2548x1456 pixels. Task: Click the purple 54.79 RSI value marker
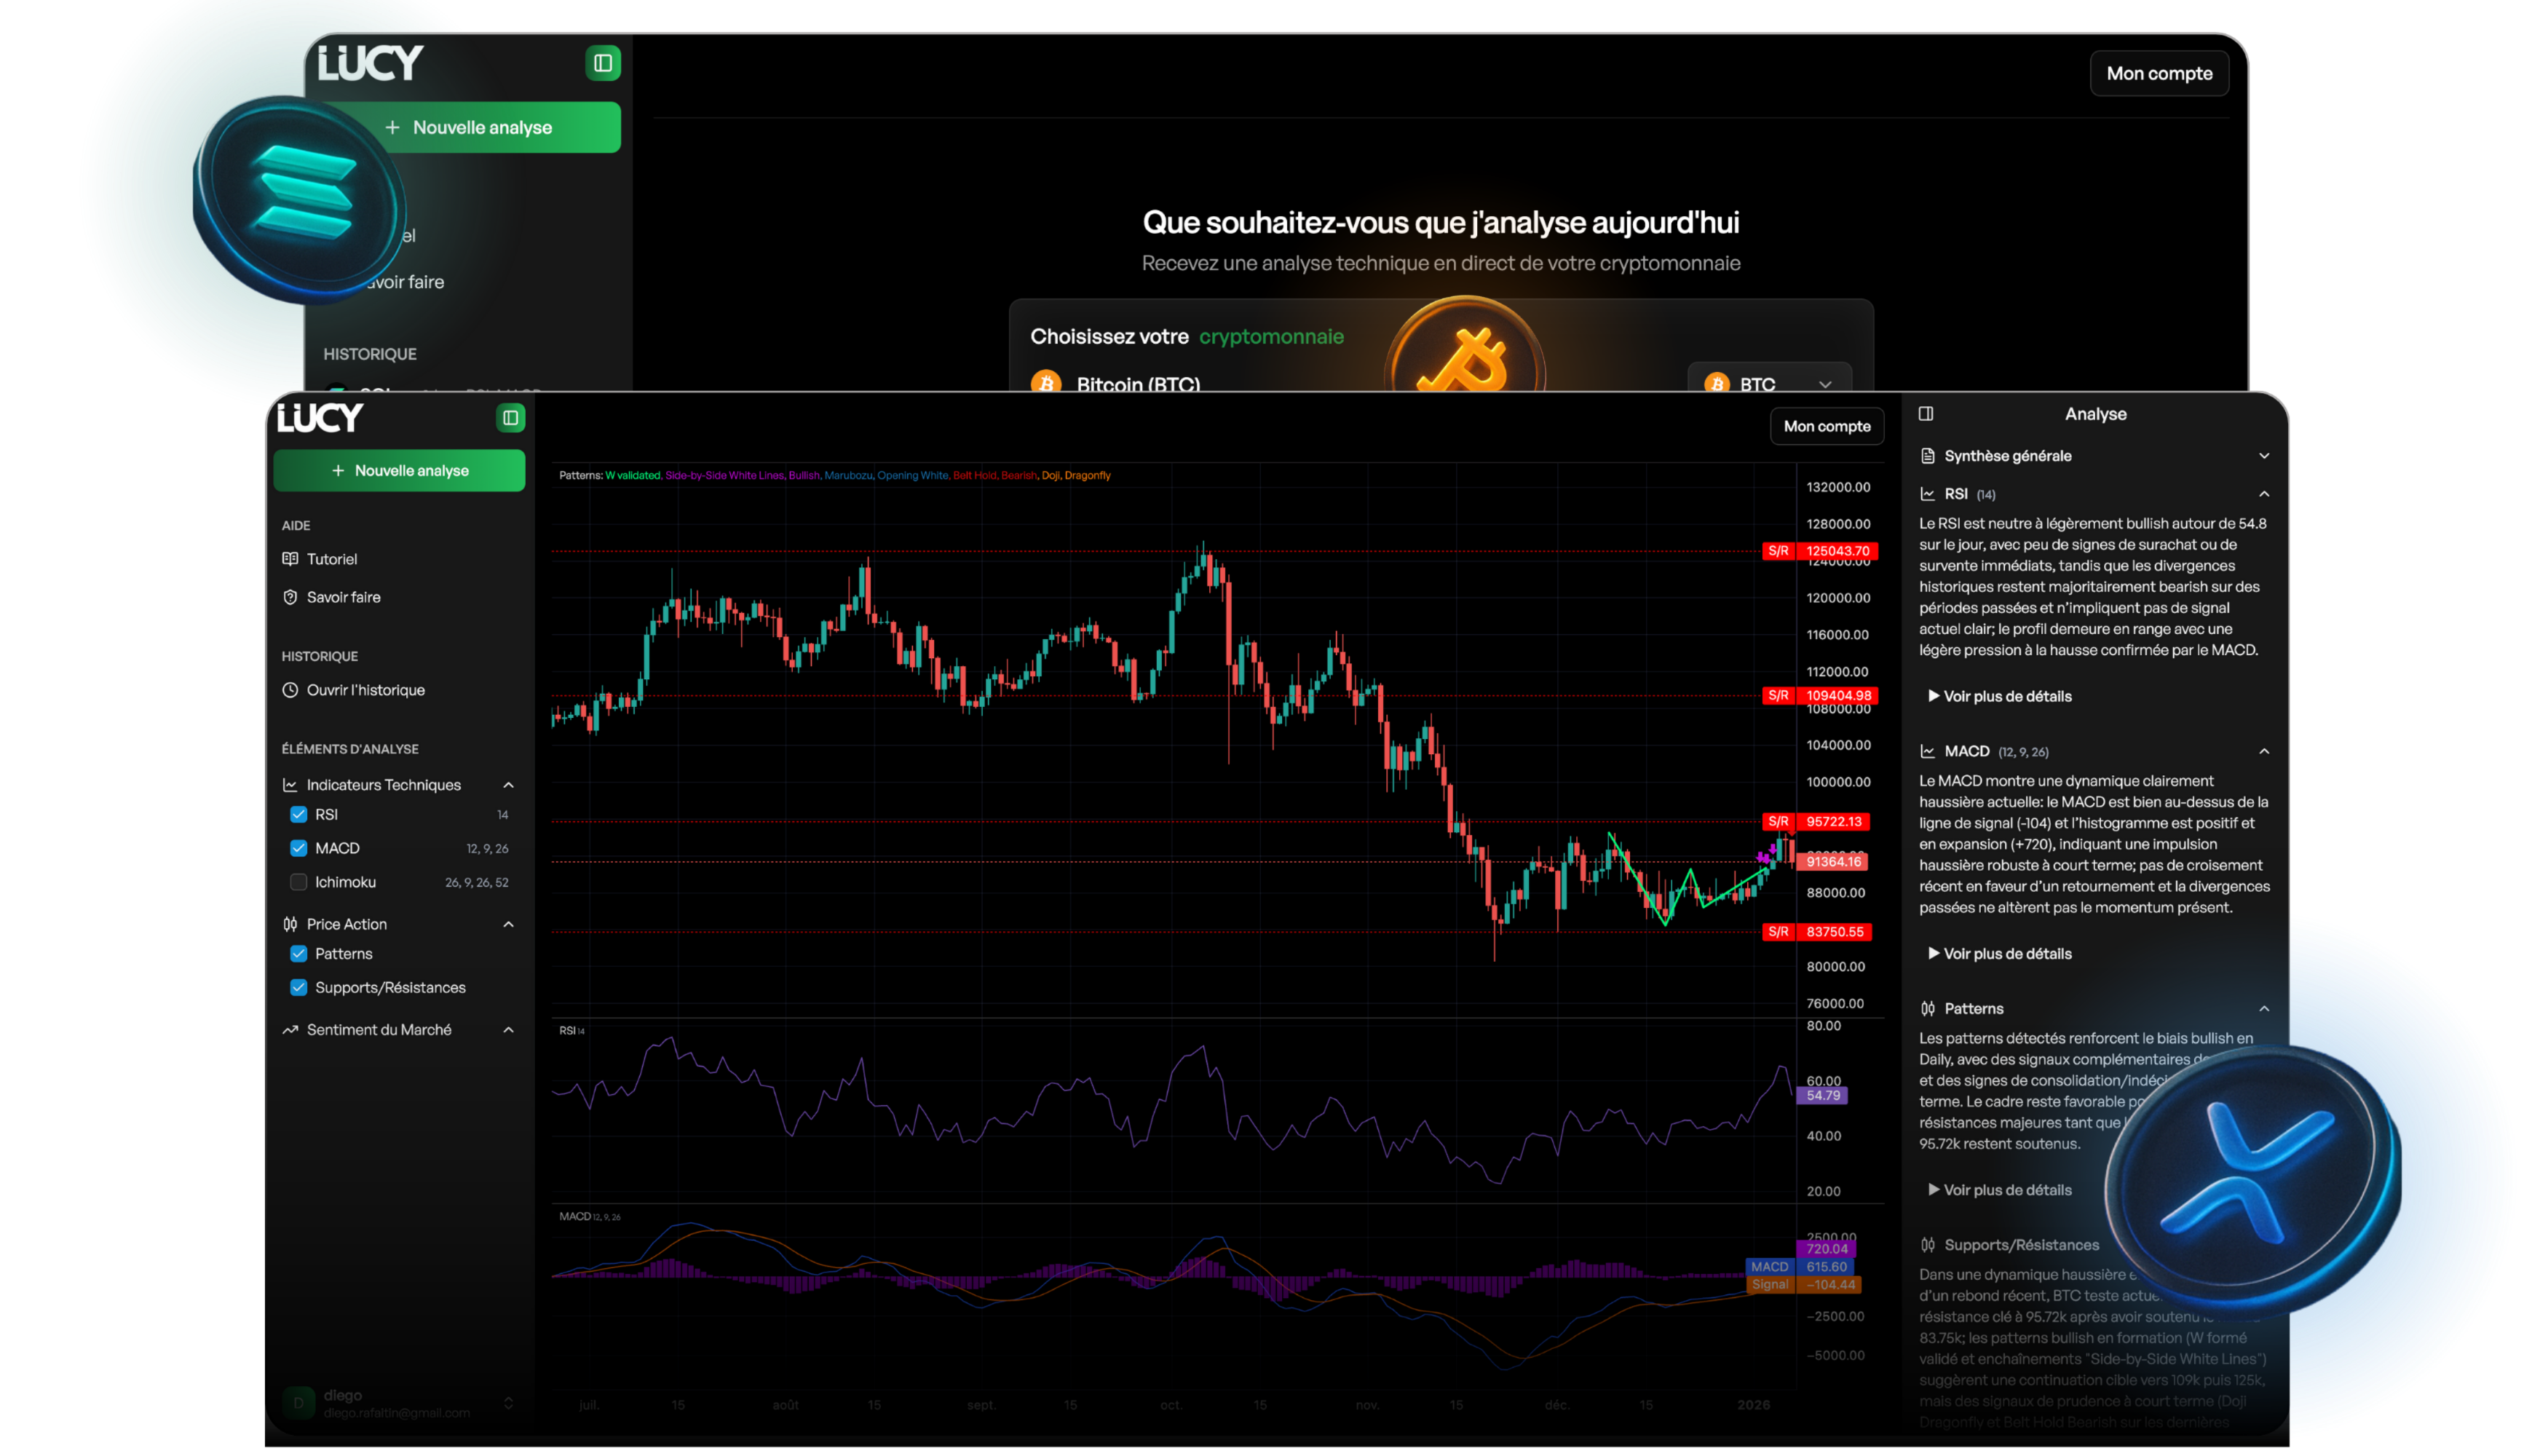[1823, 1095]
